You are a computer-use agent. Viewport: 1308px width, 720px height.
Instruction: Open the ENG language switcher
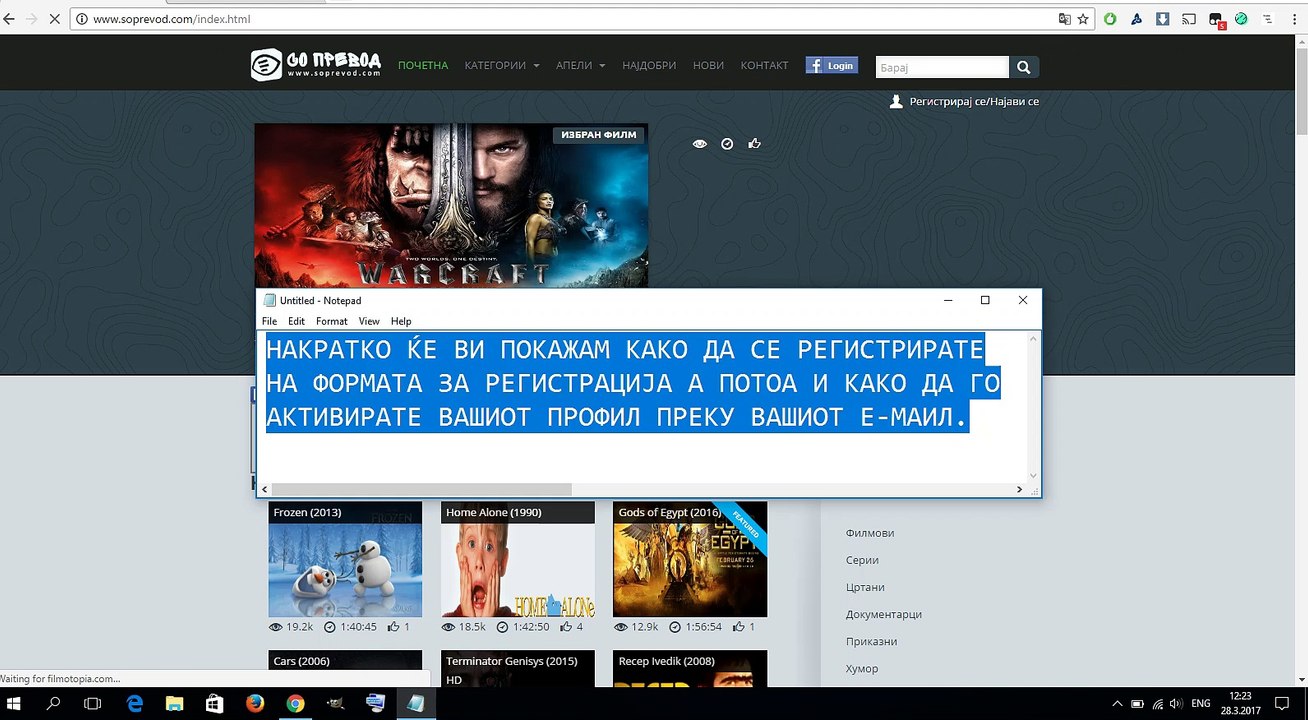(x=1202, y=704)
